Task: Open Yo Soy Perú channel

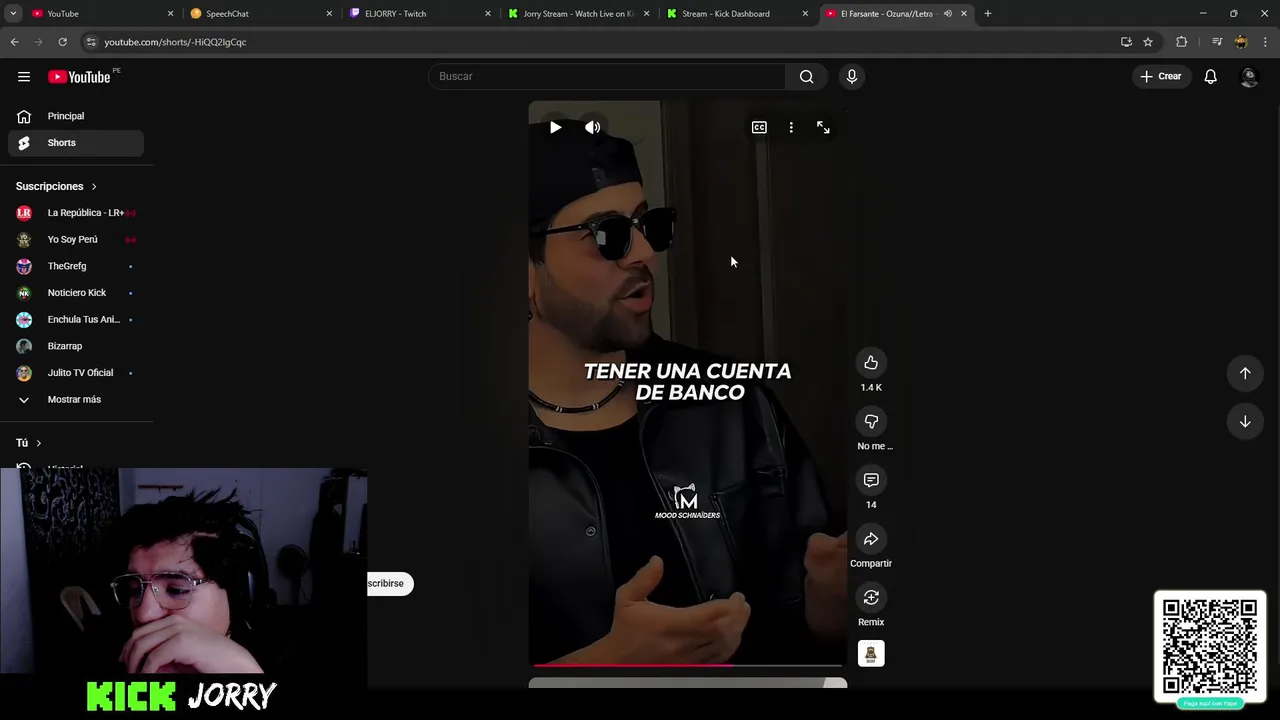Action: 76,240
